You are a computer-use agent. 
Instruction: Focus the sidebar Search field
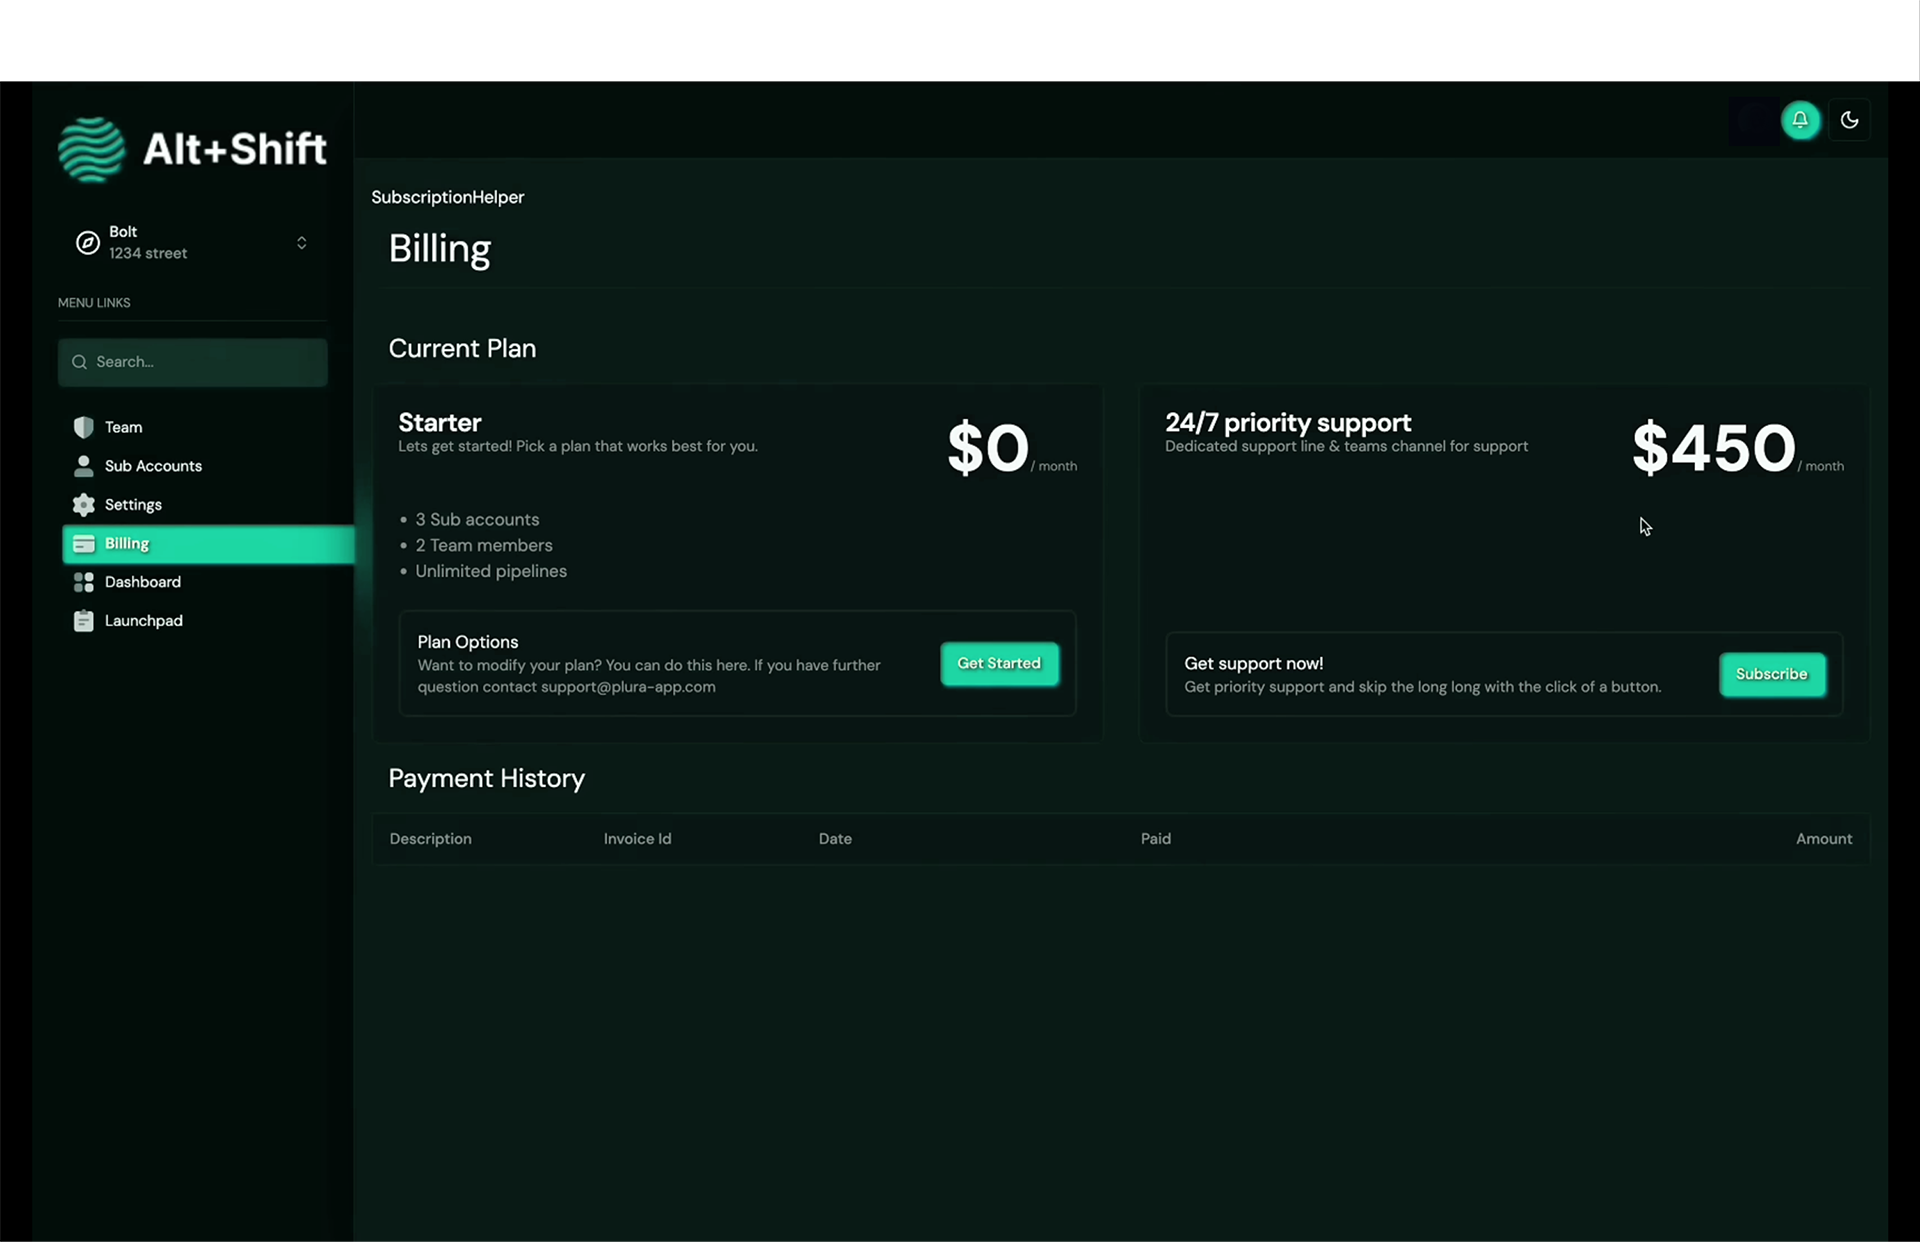pyautogui.click(x=192, y=362)
